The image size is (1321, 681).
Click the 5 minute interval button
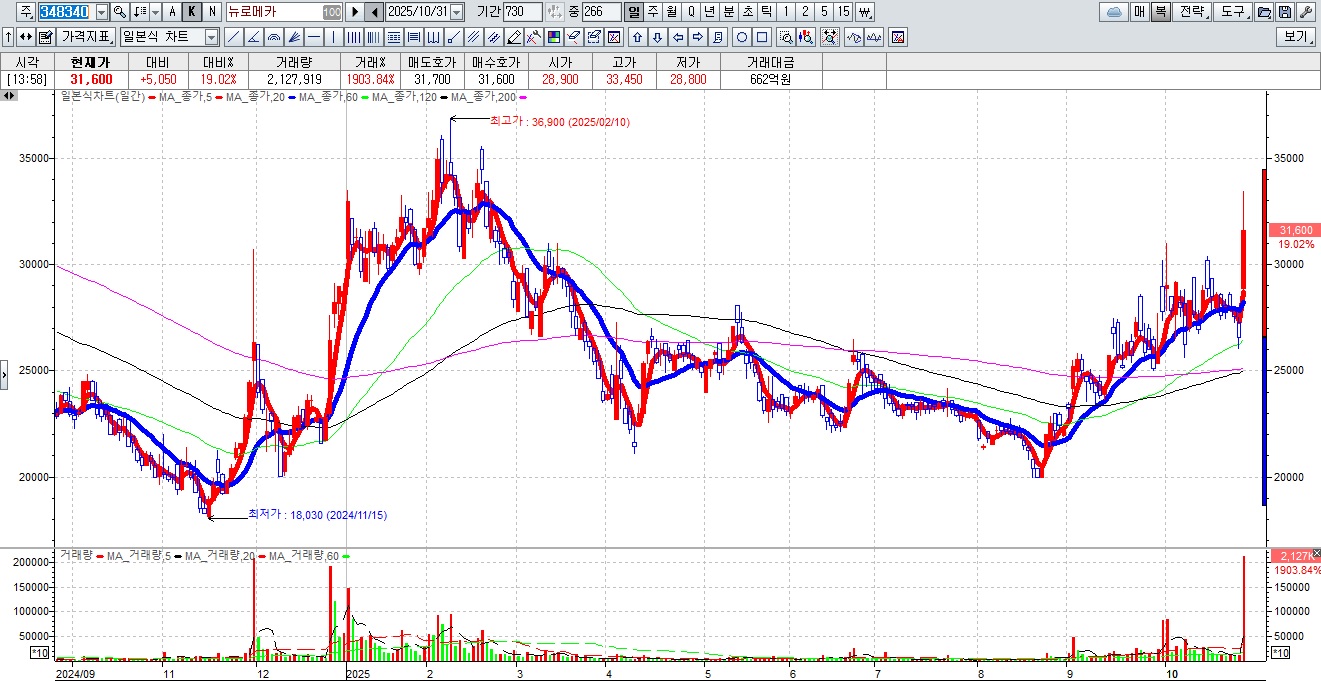pos(824,12)
